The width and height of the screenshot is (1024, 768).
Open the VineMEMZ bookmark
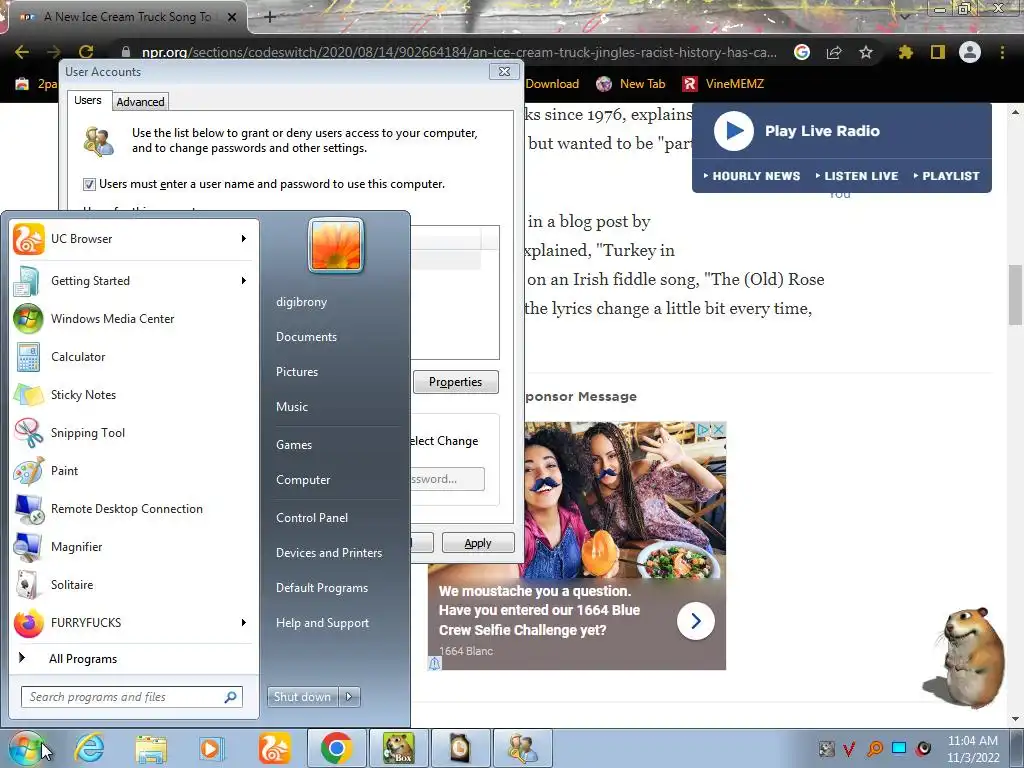pos(723,84)
